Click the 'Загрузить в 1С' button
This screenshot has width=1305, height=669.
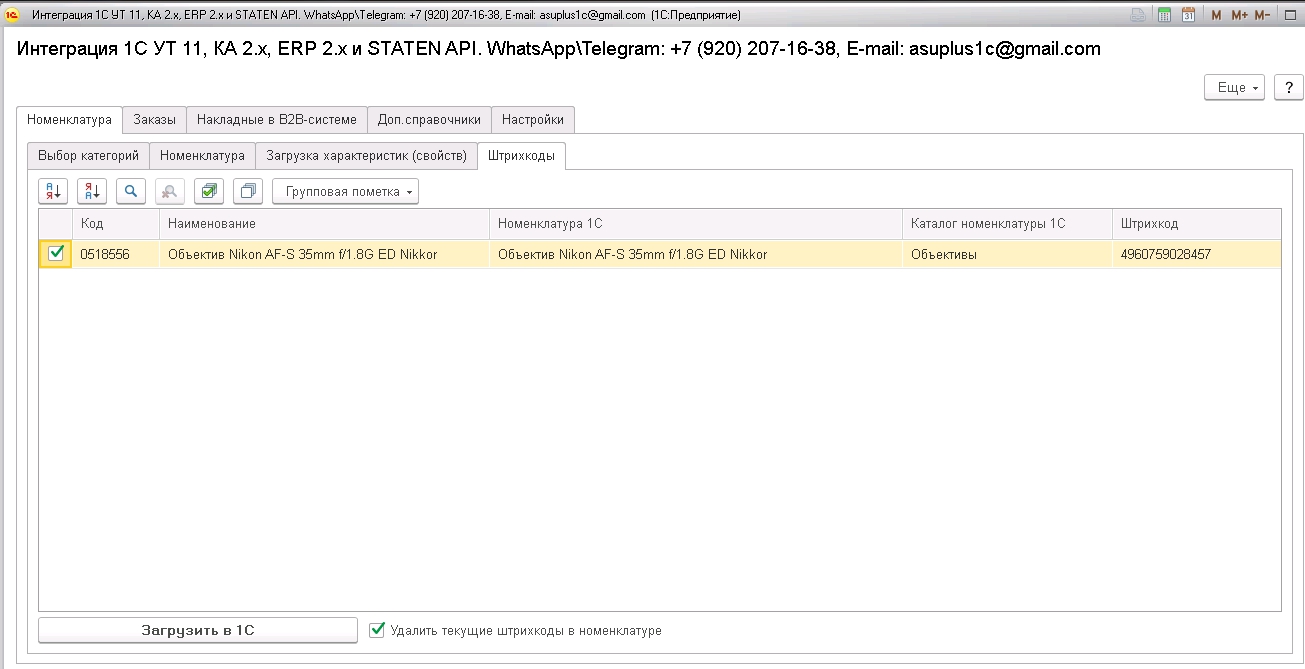[198, 630]
